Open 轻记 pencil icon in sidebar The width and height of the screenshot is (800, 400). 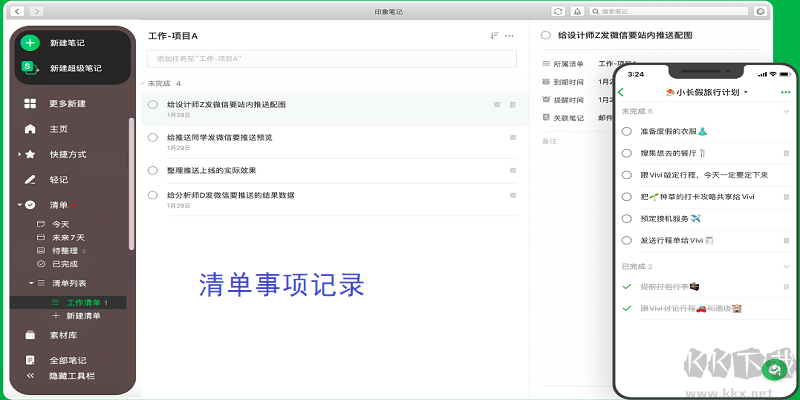click(x=30, y=180)
